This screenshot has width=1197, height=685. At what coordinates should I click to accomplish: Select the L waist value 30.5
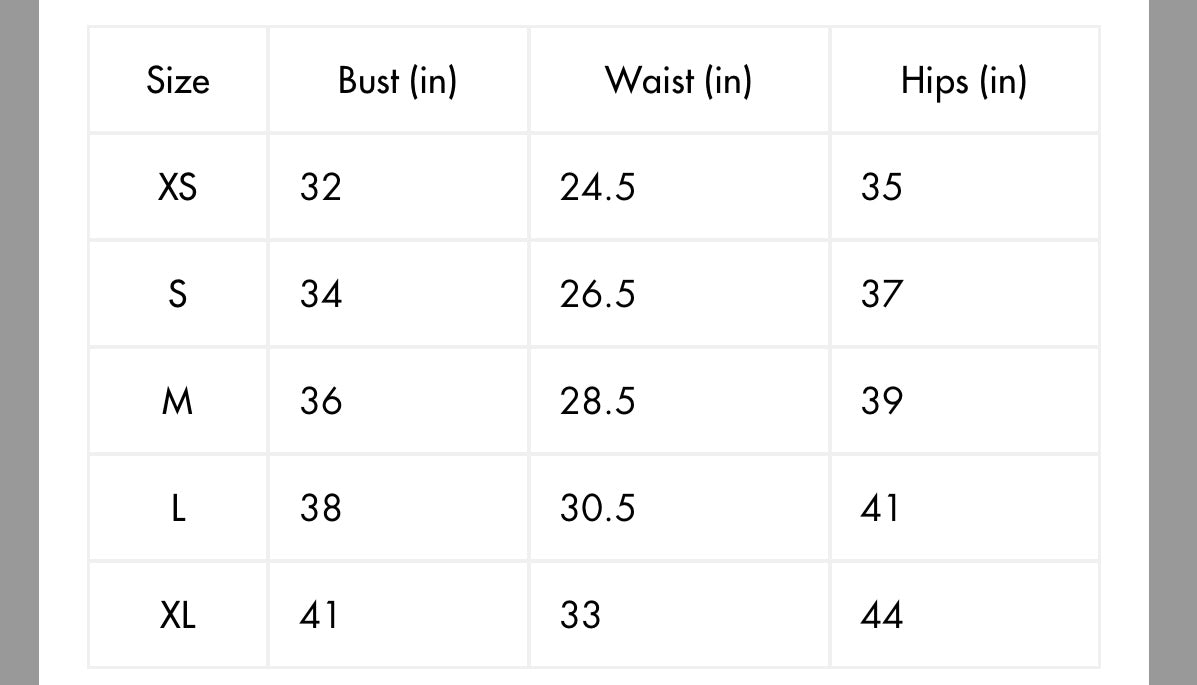597,508
